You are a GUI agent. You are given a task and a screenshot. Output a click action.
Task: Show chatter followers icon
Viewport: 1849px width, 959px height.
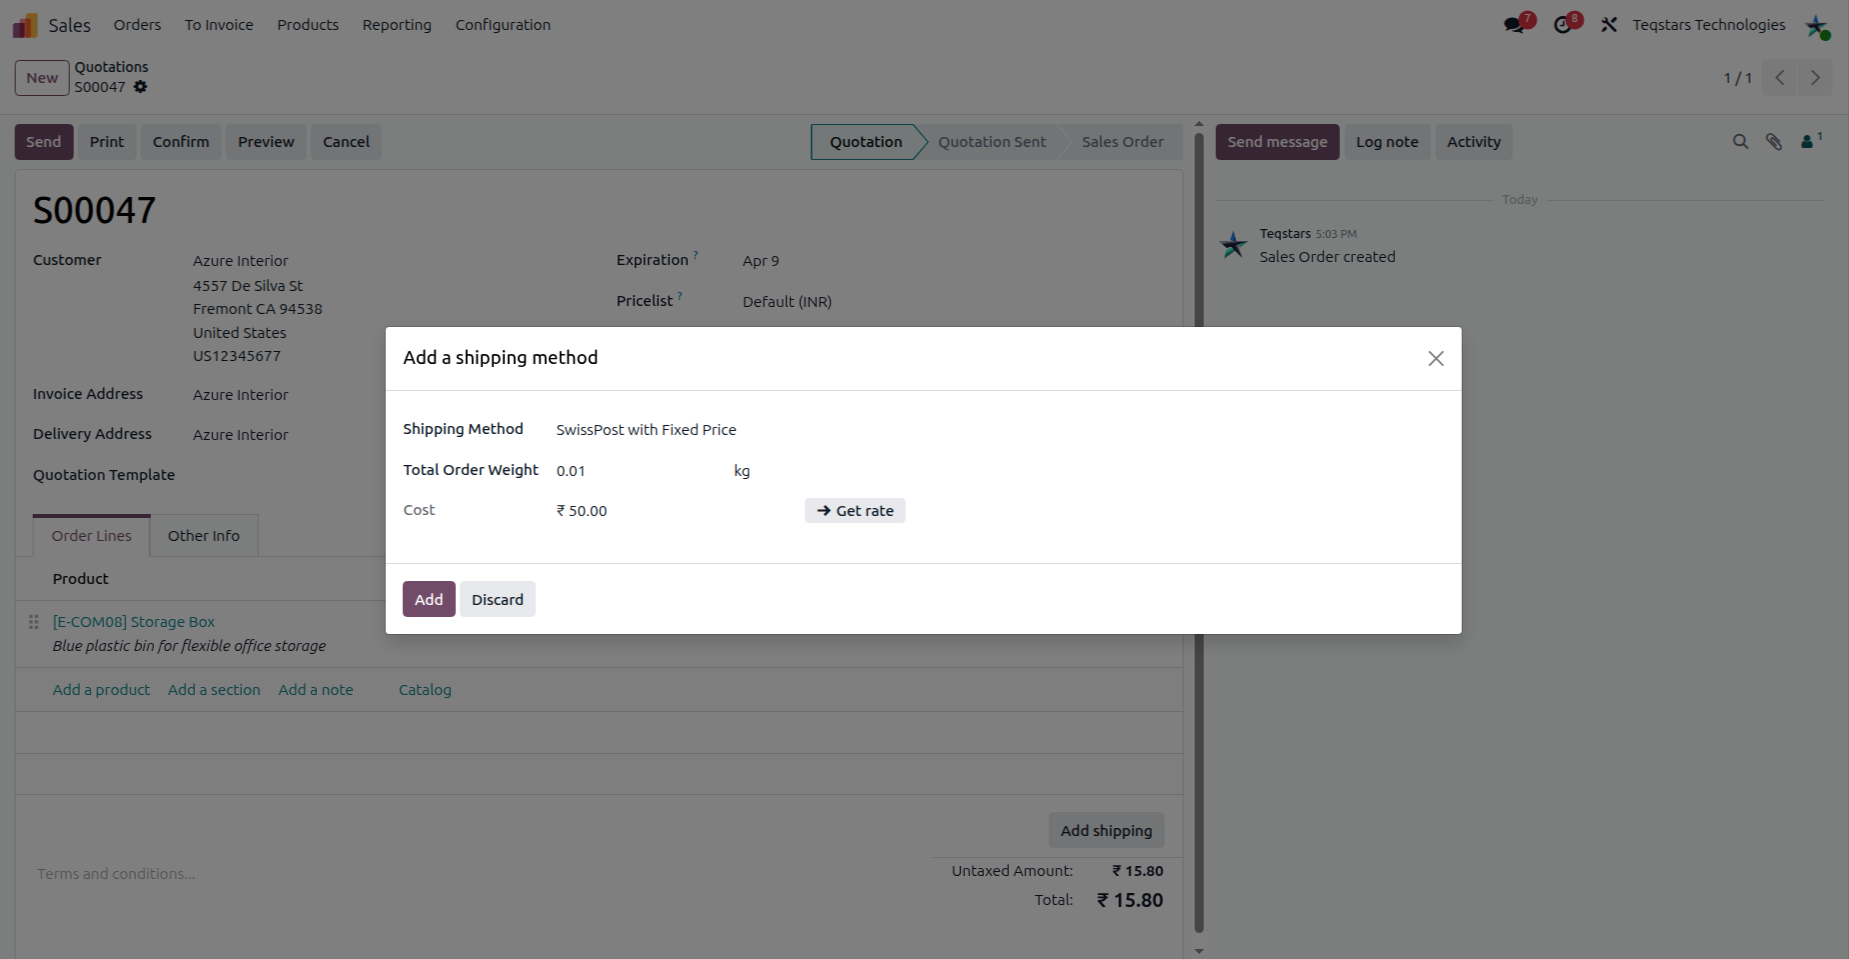pyautogui.click(x=1811, y=141)
